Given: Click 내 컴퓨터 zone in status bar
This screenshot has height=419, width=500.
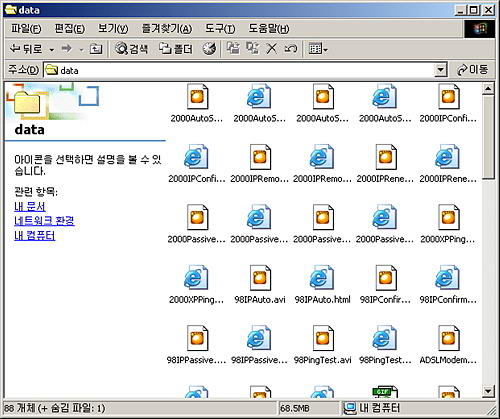Looking at the screenshot, I should coord(372,408).
